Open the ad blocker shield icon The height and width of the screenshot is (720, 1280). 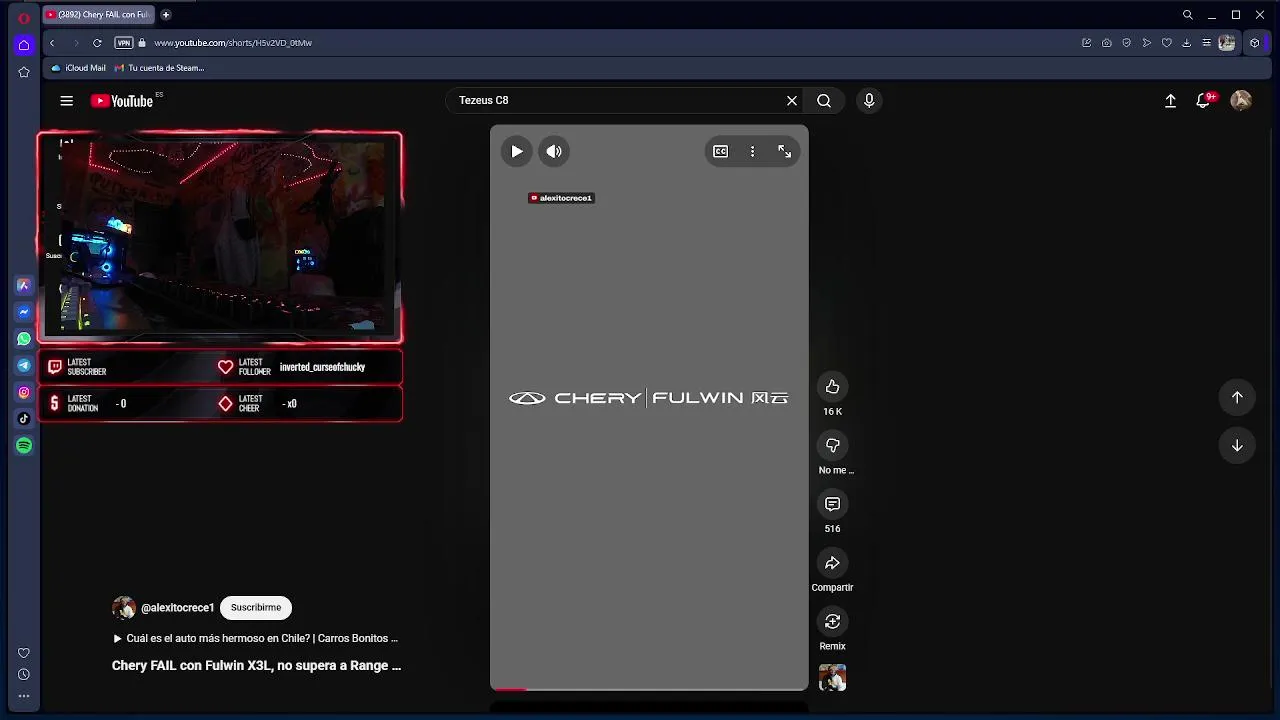(1126, 43)
